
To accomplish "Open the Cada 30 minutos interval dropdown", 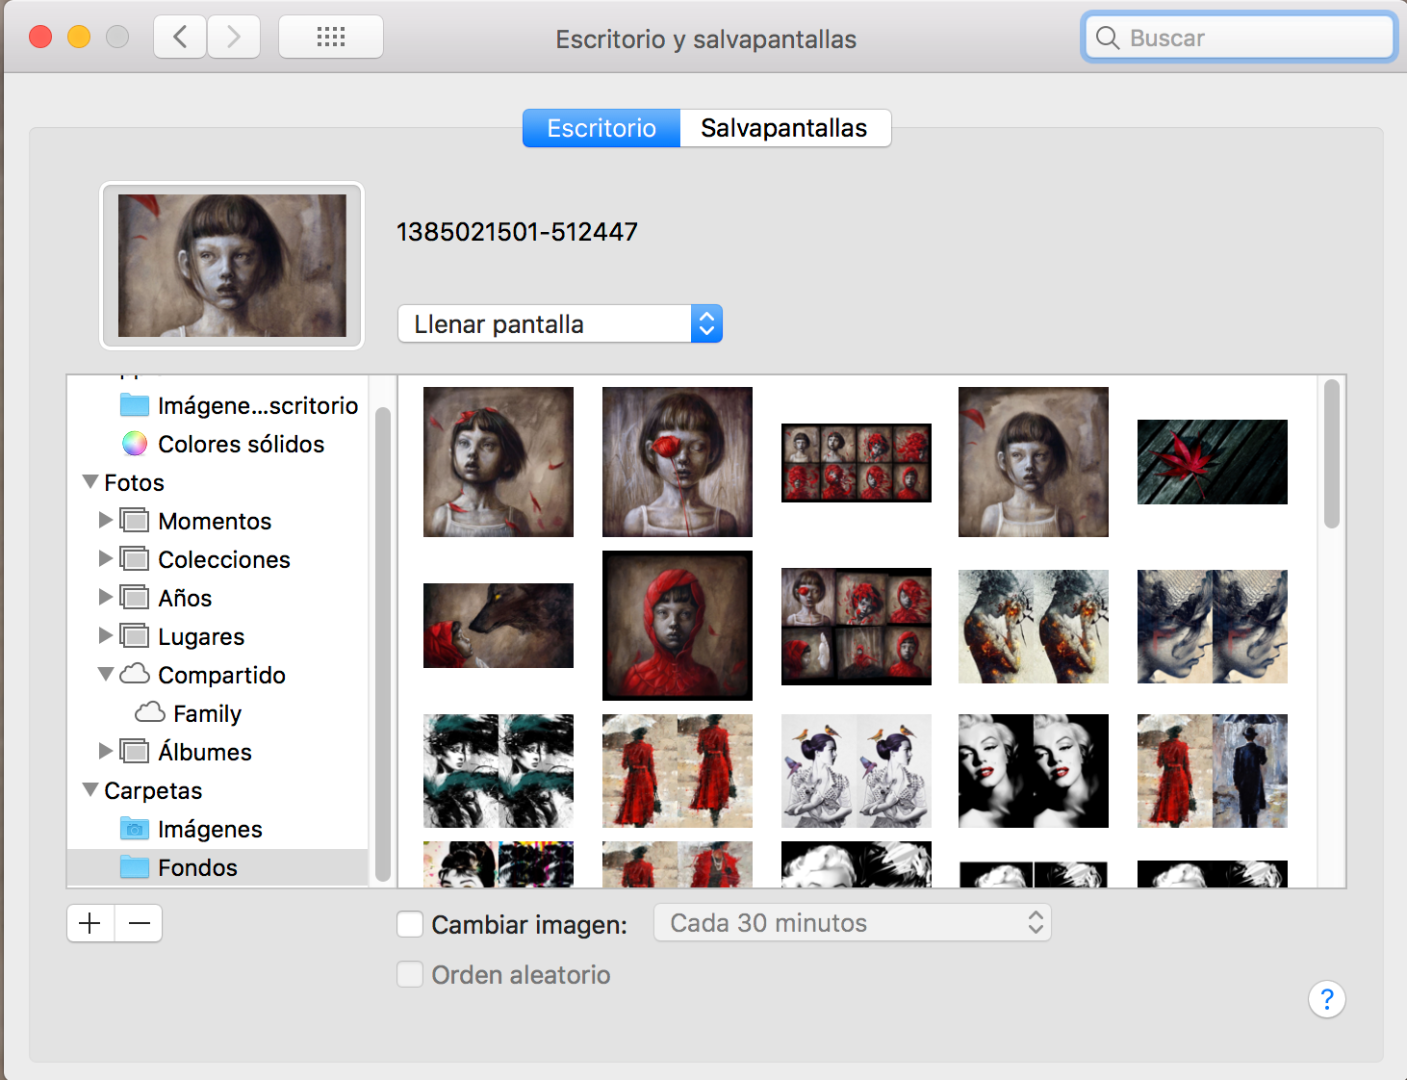I will coord(852,923).
